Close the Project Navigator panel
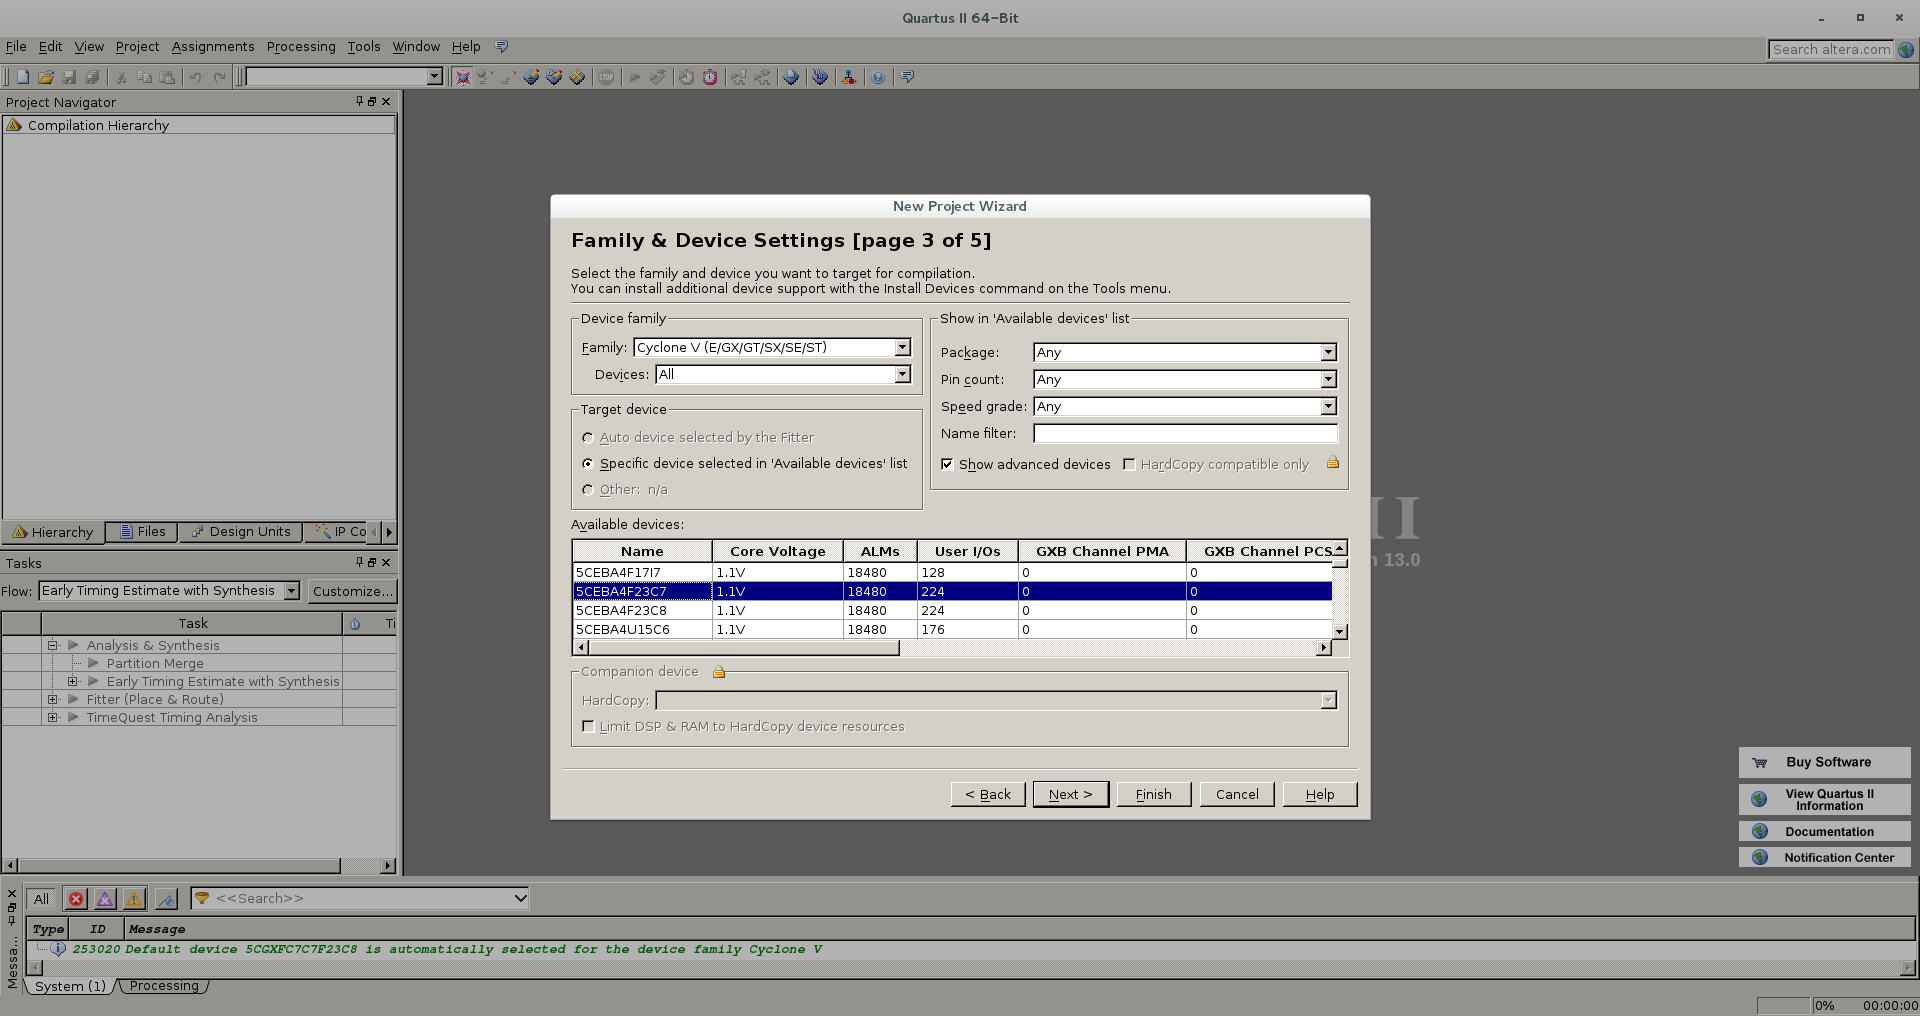The width and height of the screenshot is (1920, 1016). [x=387, y=102]
